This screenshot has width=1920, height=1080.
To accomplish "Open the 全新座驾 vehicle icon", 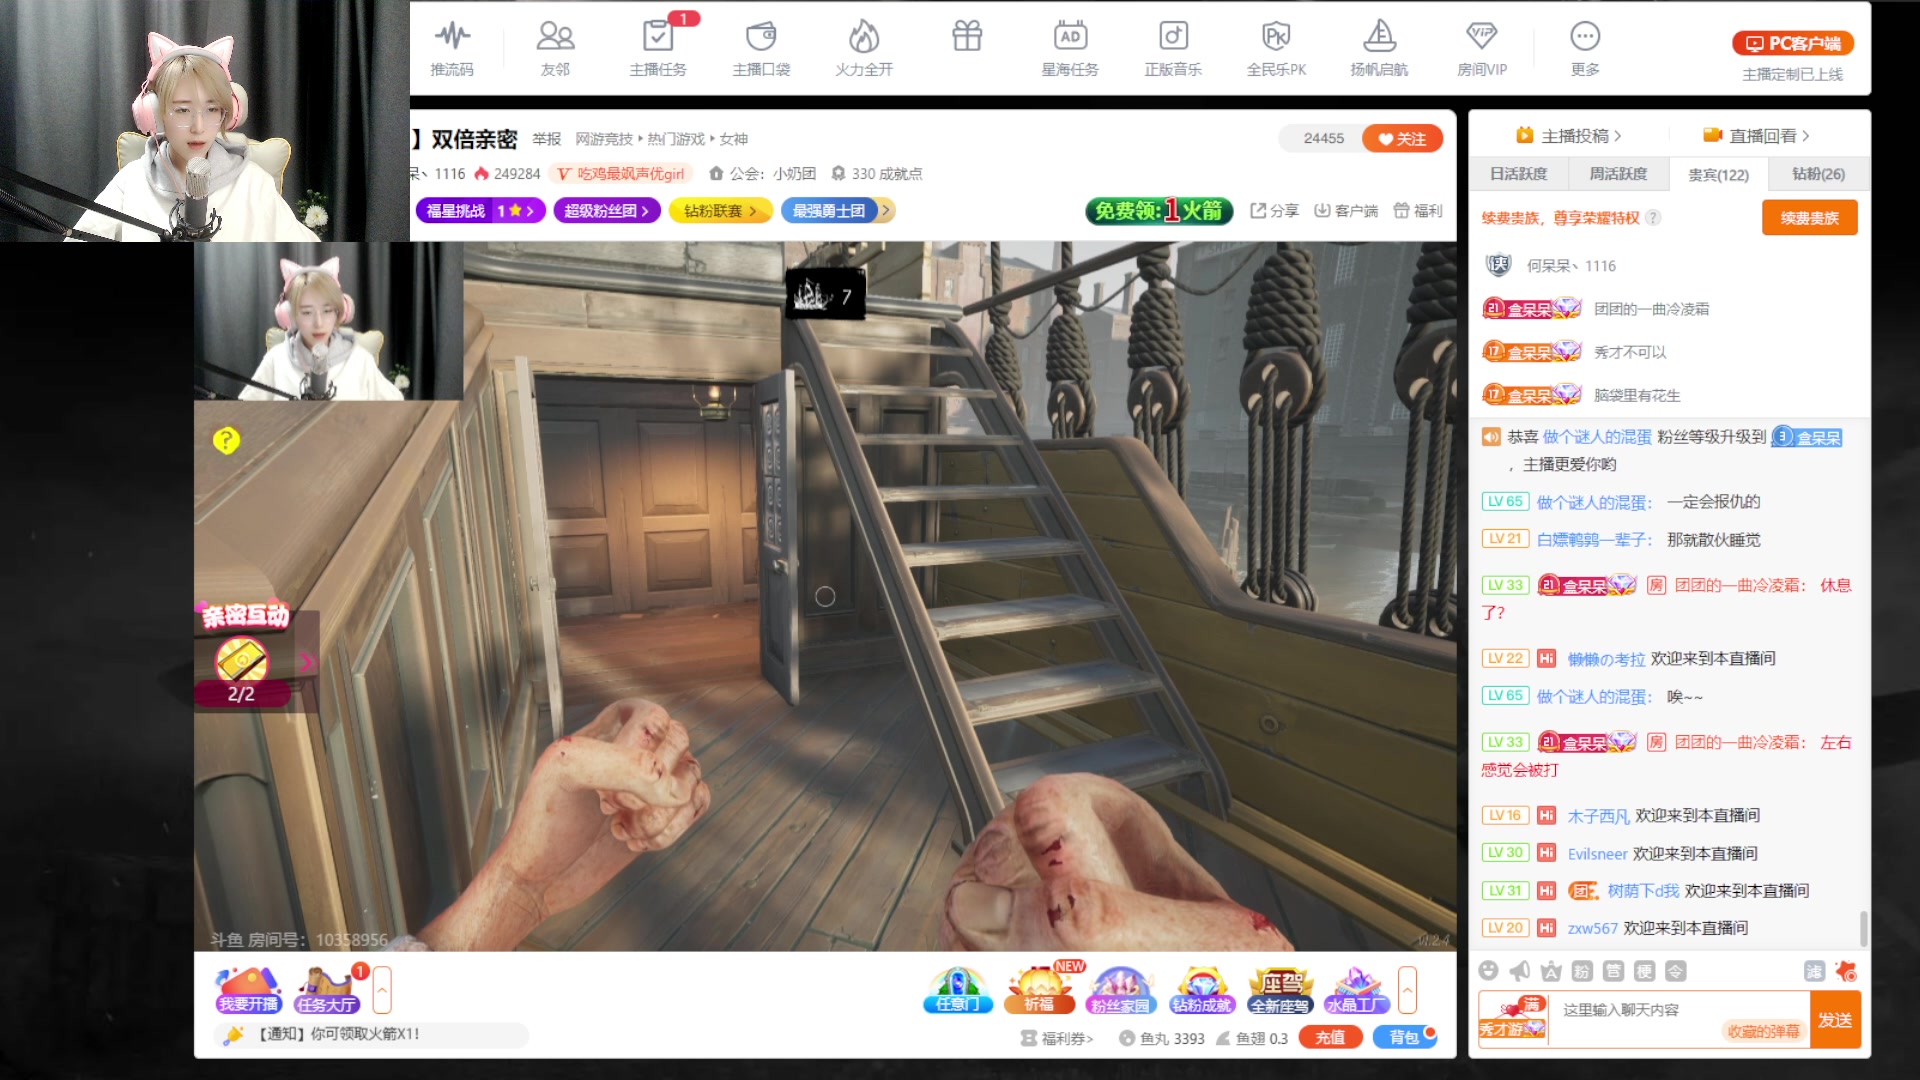I will click(1280, 991).
